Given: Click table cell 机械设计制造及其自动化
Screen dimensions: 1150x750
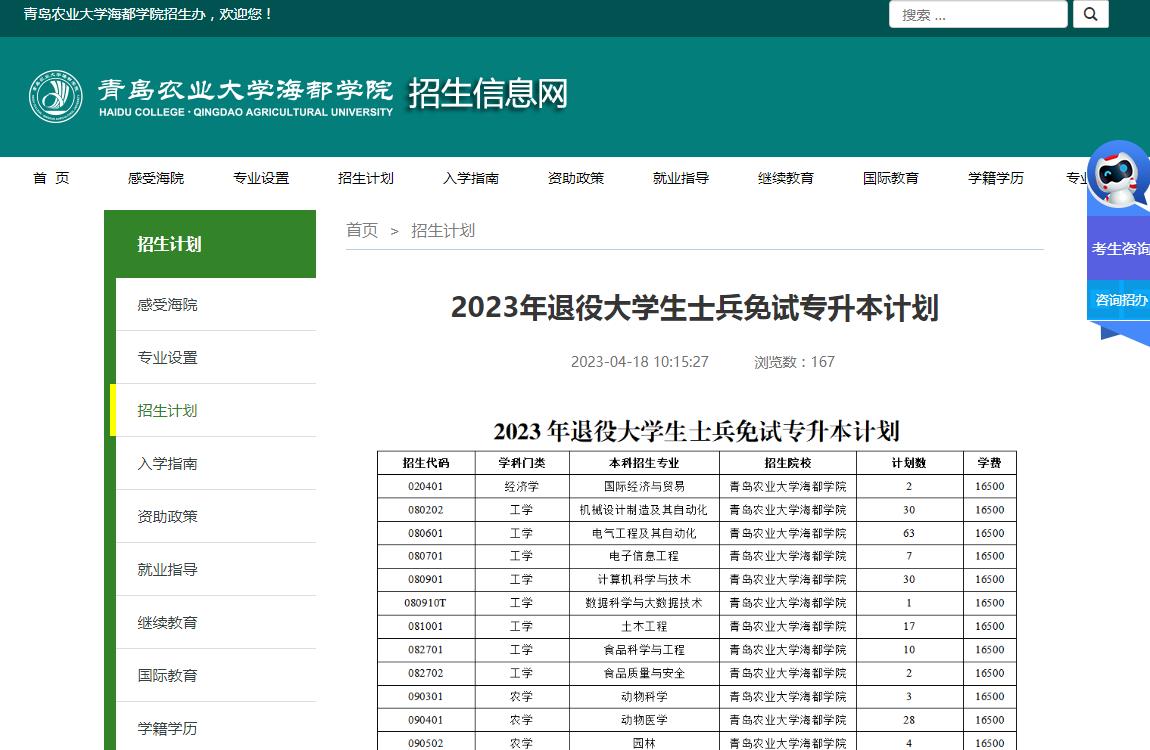Looking at the screenshot, I should click(x=644, y=510).
